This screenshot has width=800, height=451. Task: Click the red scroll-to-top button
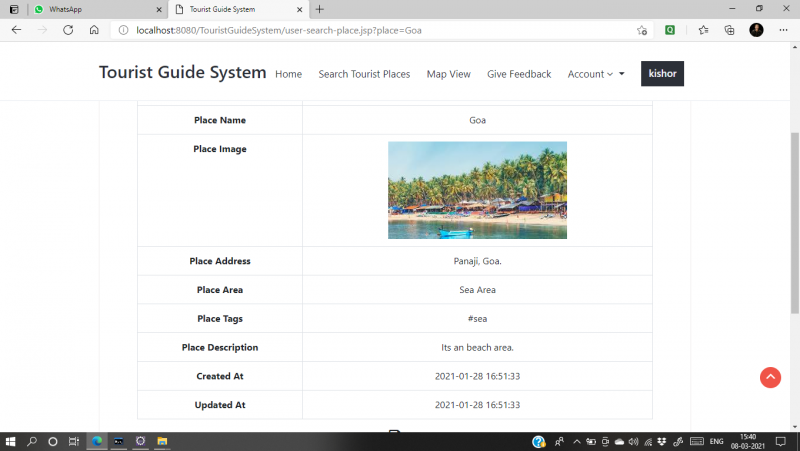(770, 378)
